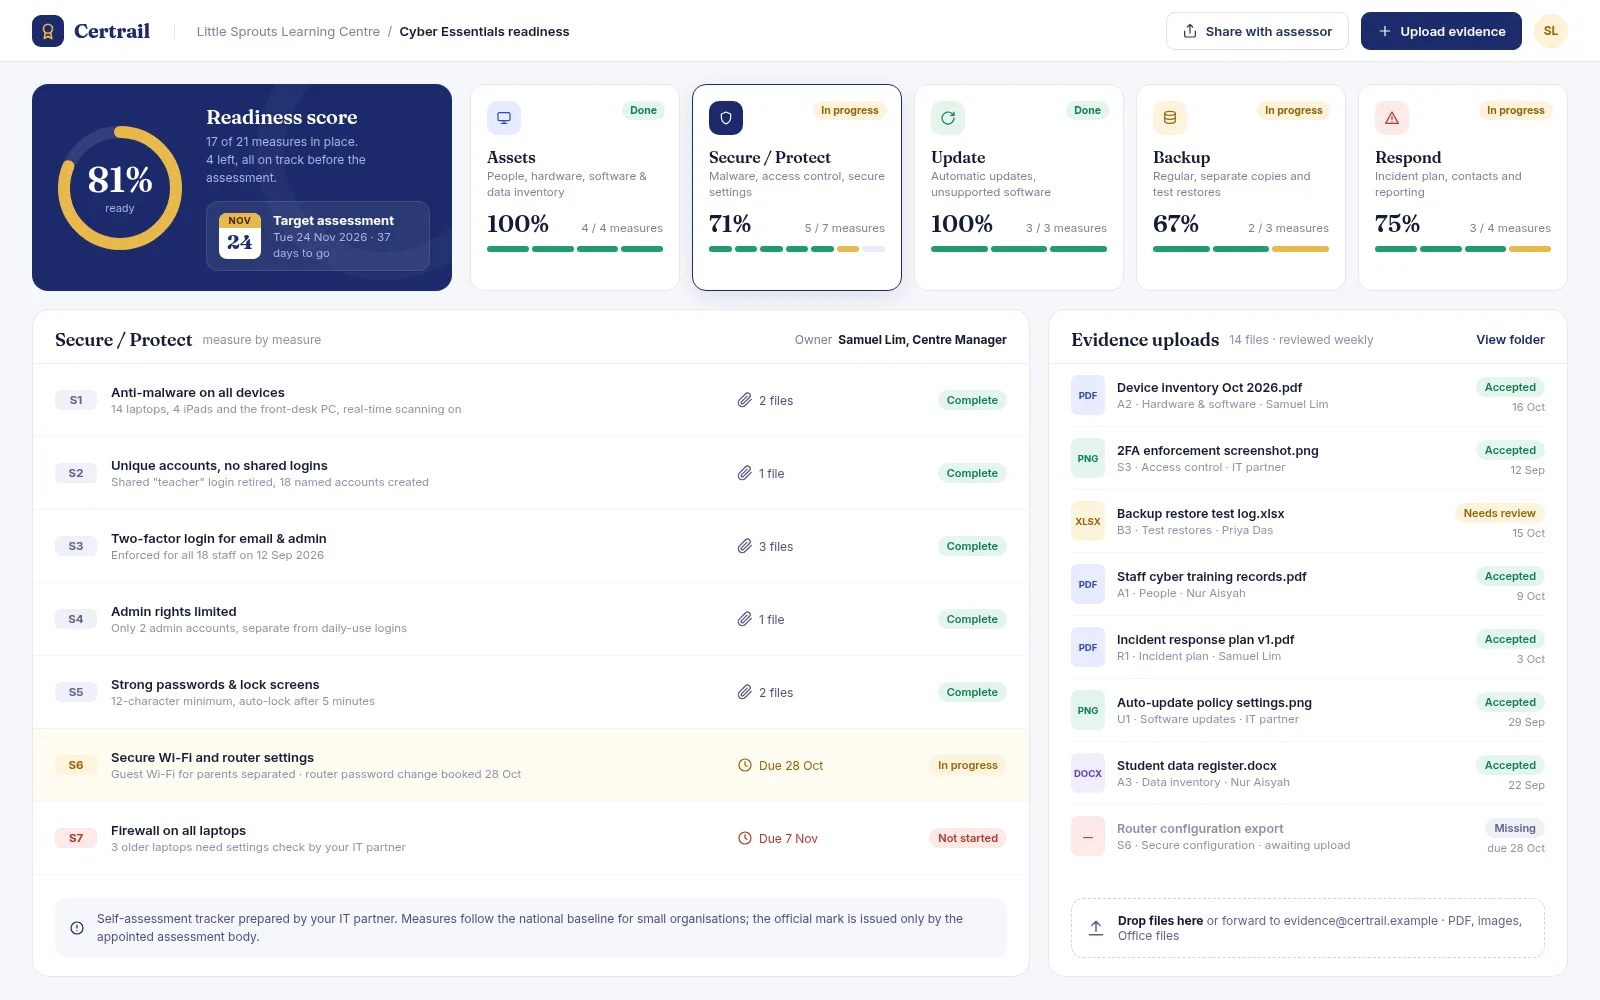Click the paperclip icon for Anti-malware files
1600x1000 pixels.
745,400
